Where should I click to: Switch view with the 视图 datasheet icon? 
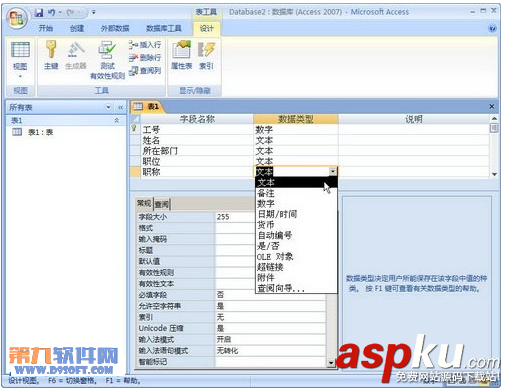[x=20, y=50]
